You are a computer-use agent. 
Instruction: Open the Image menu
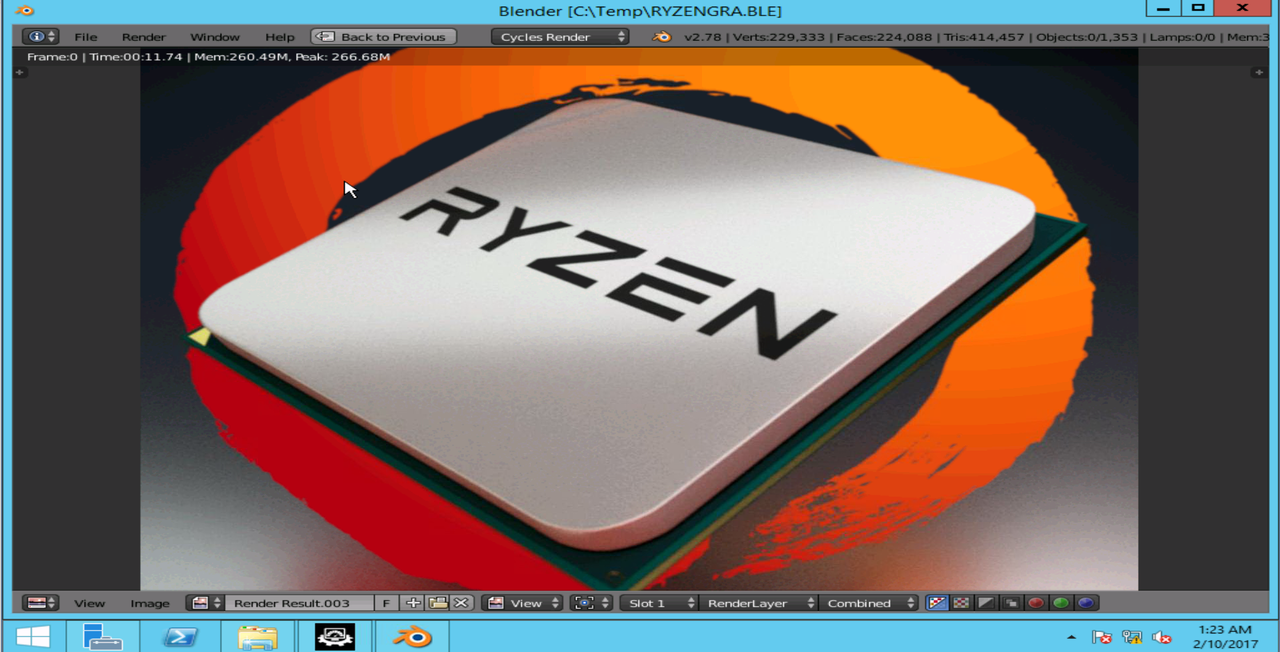(150, 603)
